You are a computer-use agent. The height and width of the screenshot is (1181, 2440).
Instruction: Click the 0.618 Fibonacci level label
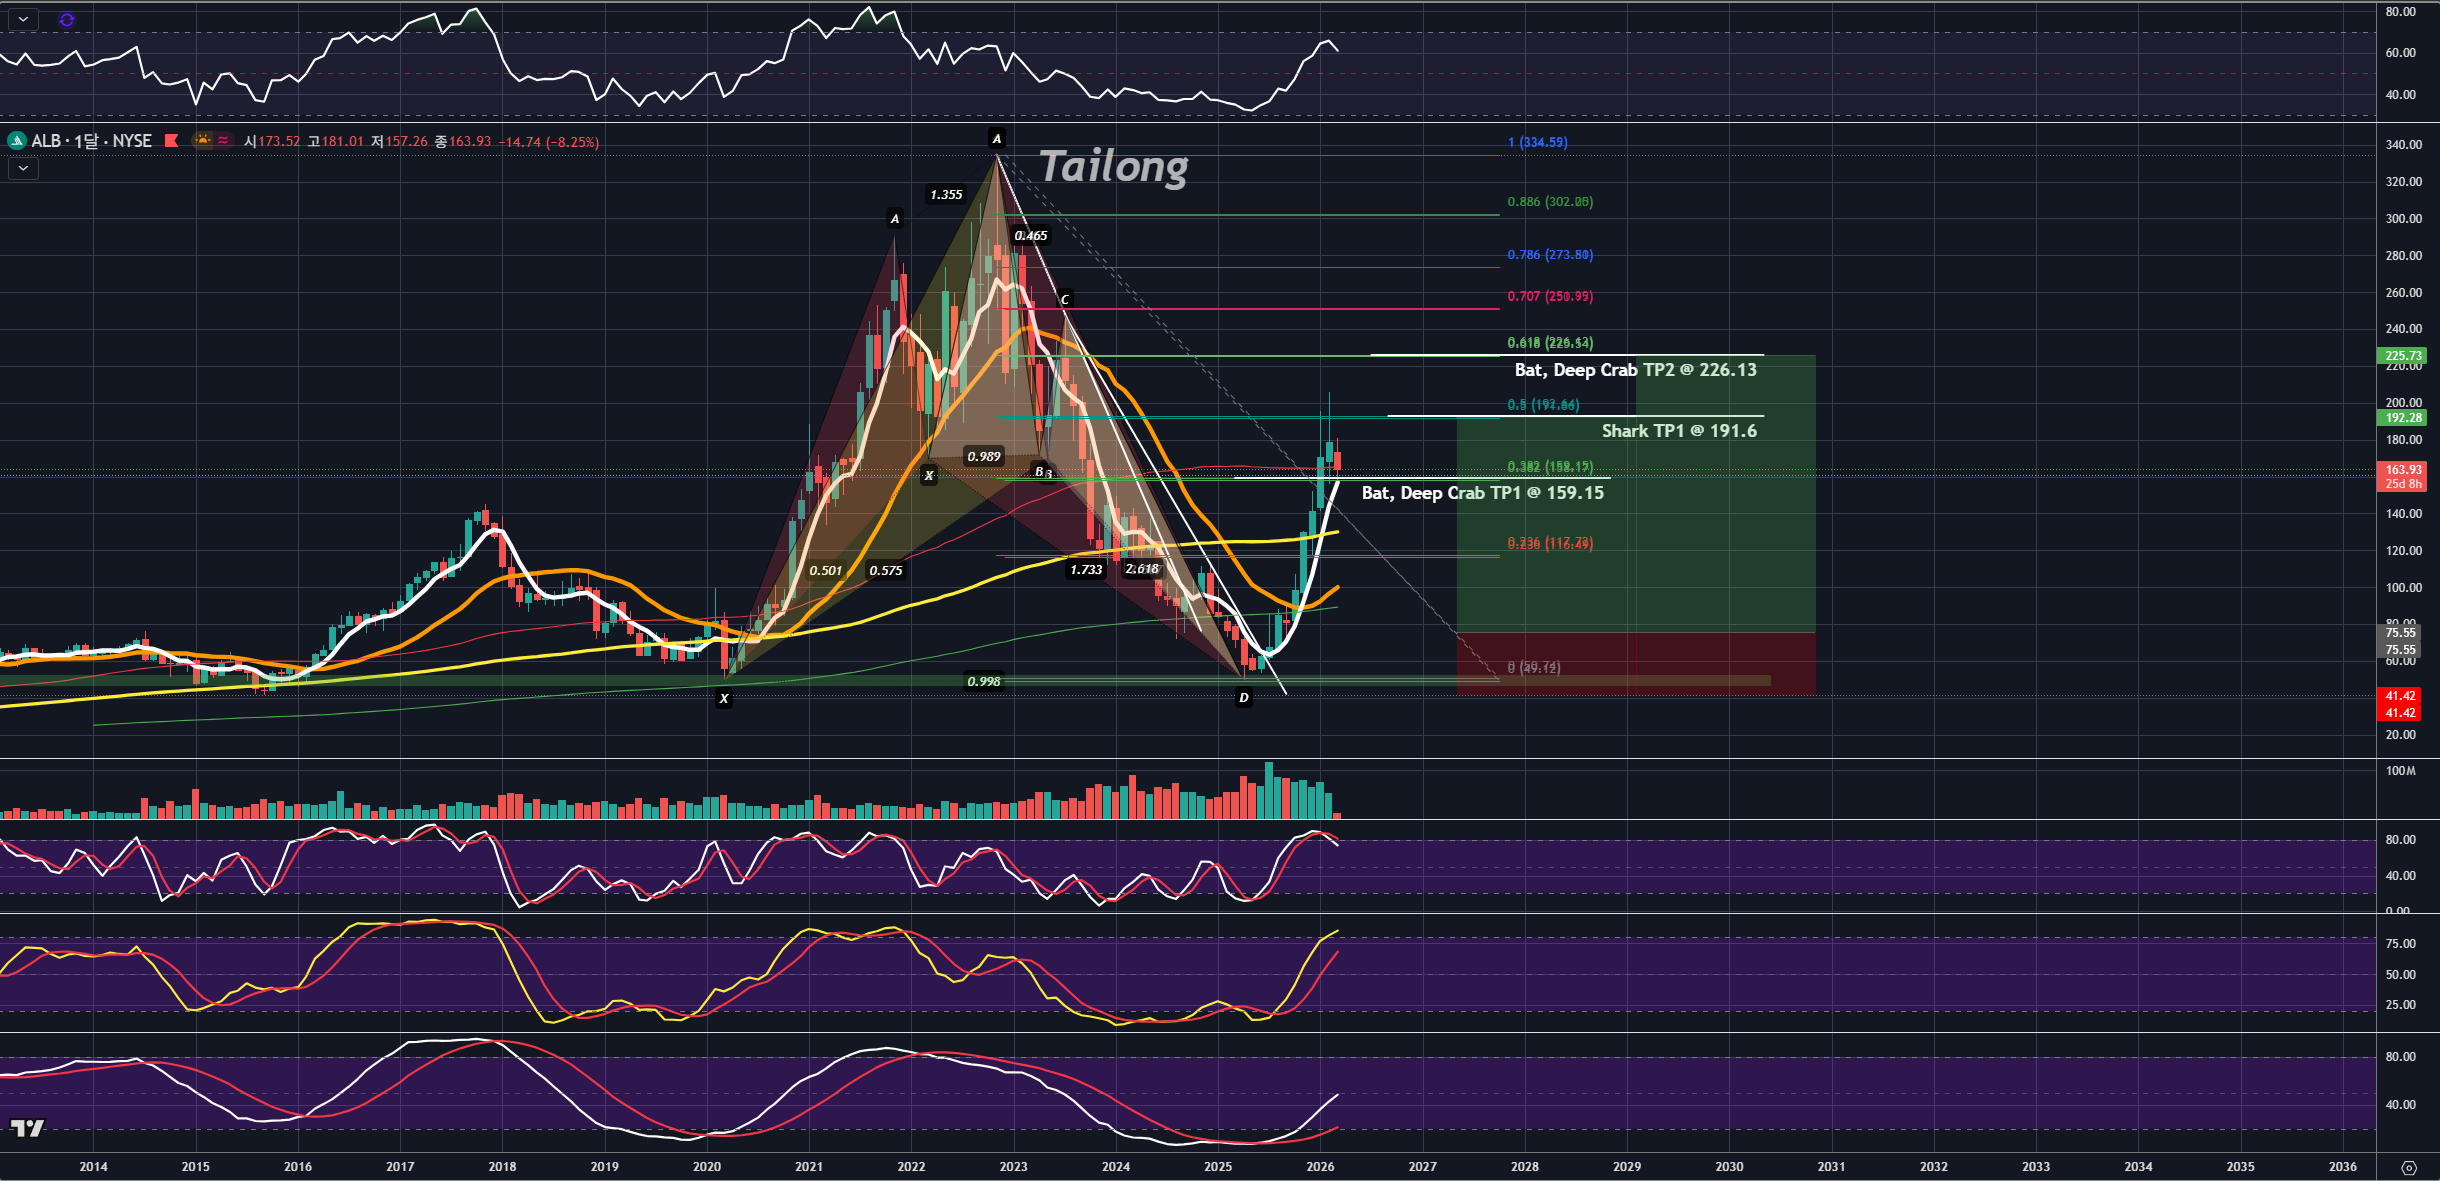(1549, 343)
